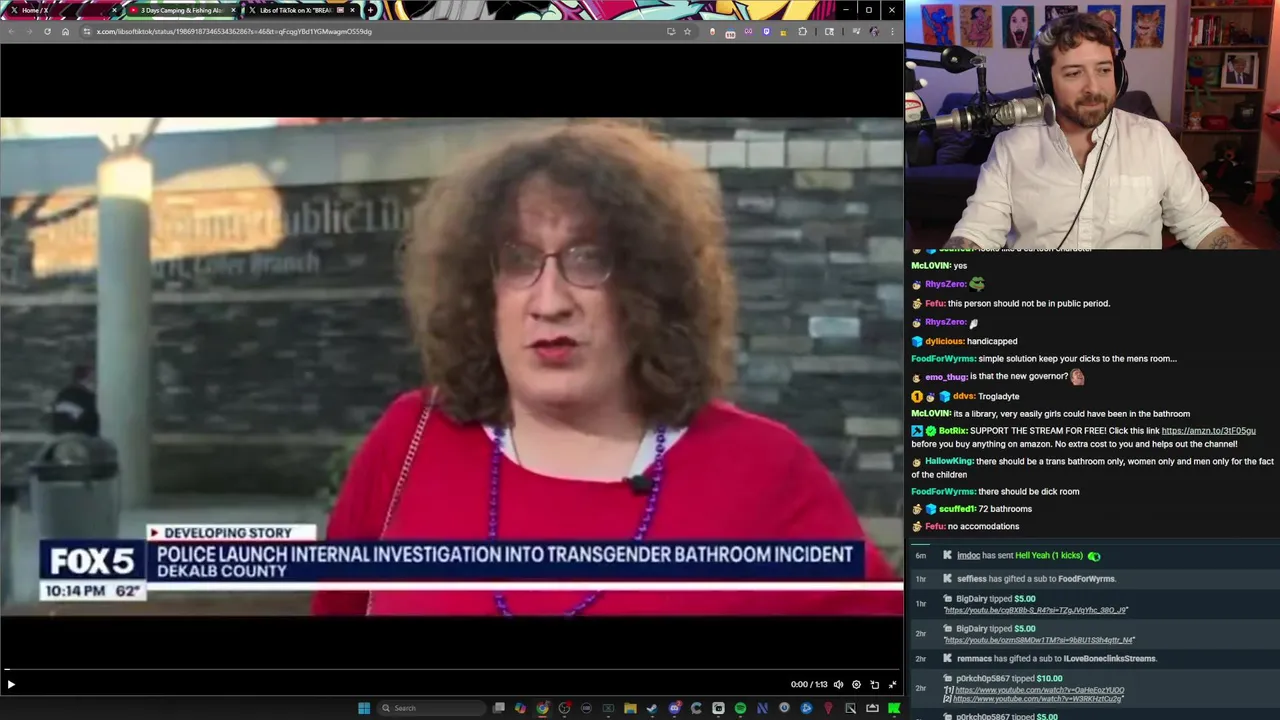This screenshot has width=1280, height=720.
Task: Click username Fefu on 'public period' message
Action: [x=935, y=303]
